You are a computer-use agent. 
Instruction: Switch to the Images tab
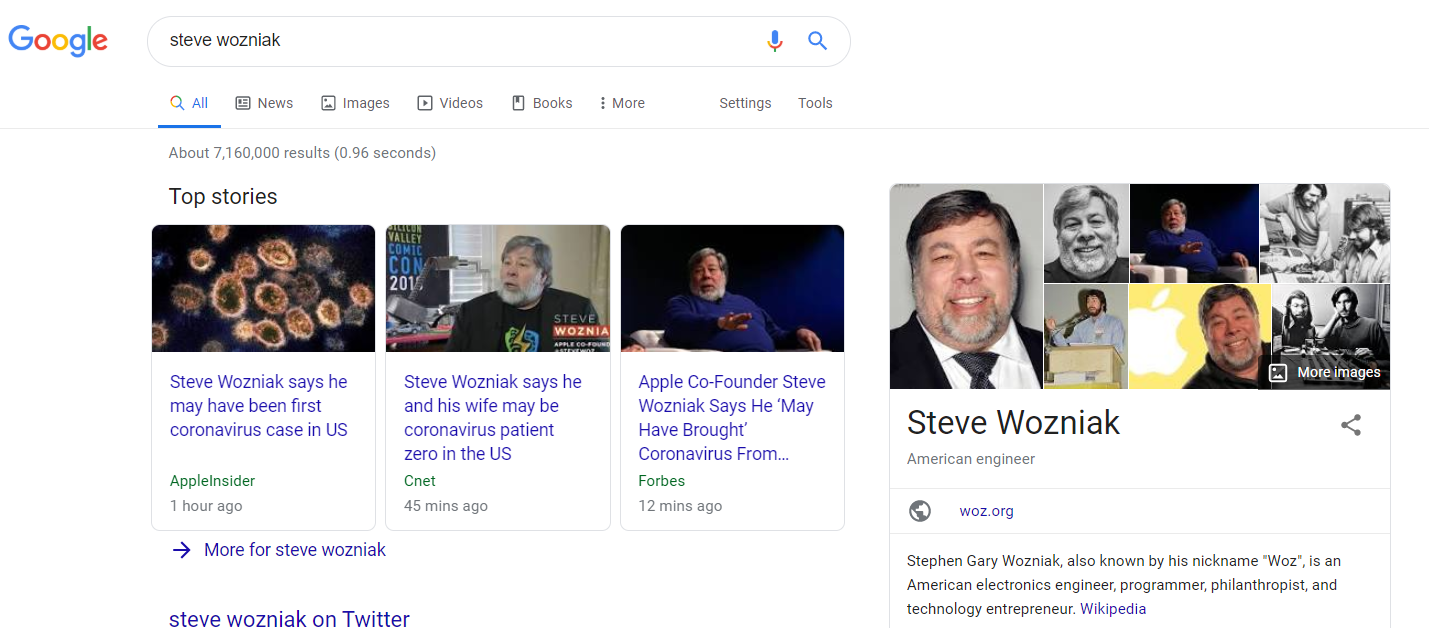click(x=355, y=103)
